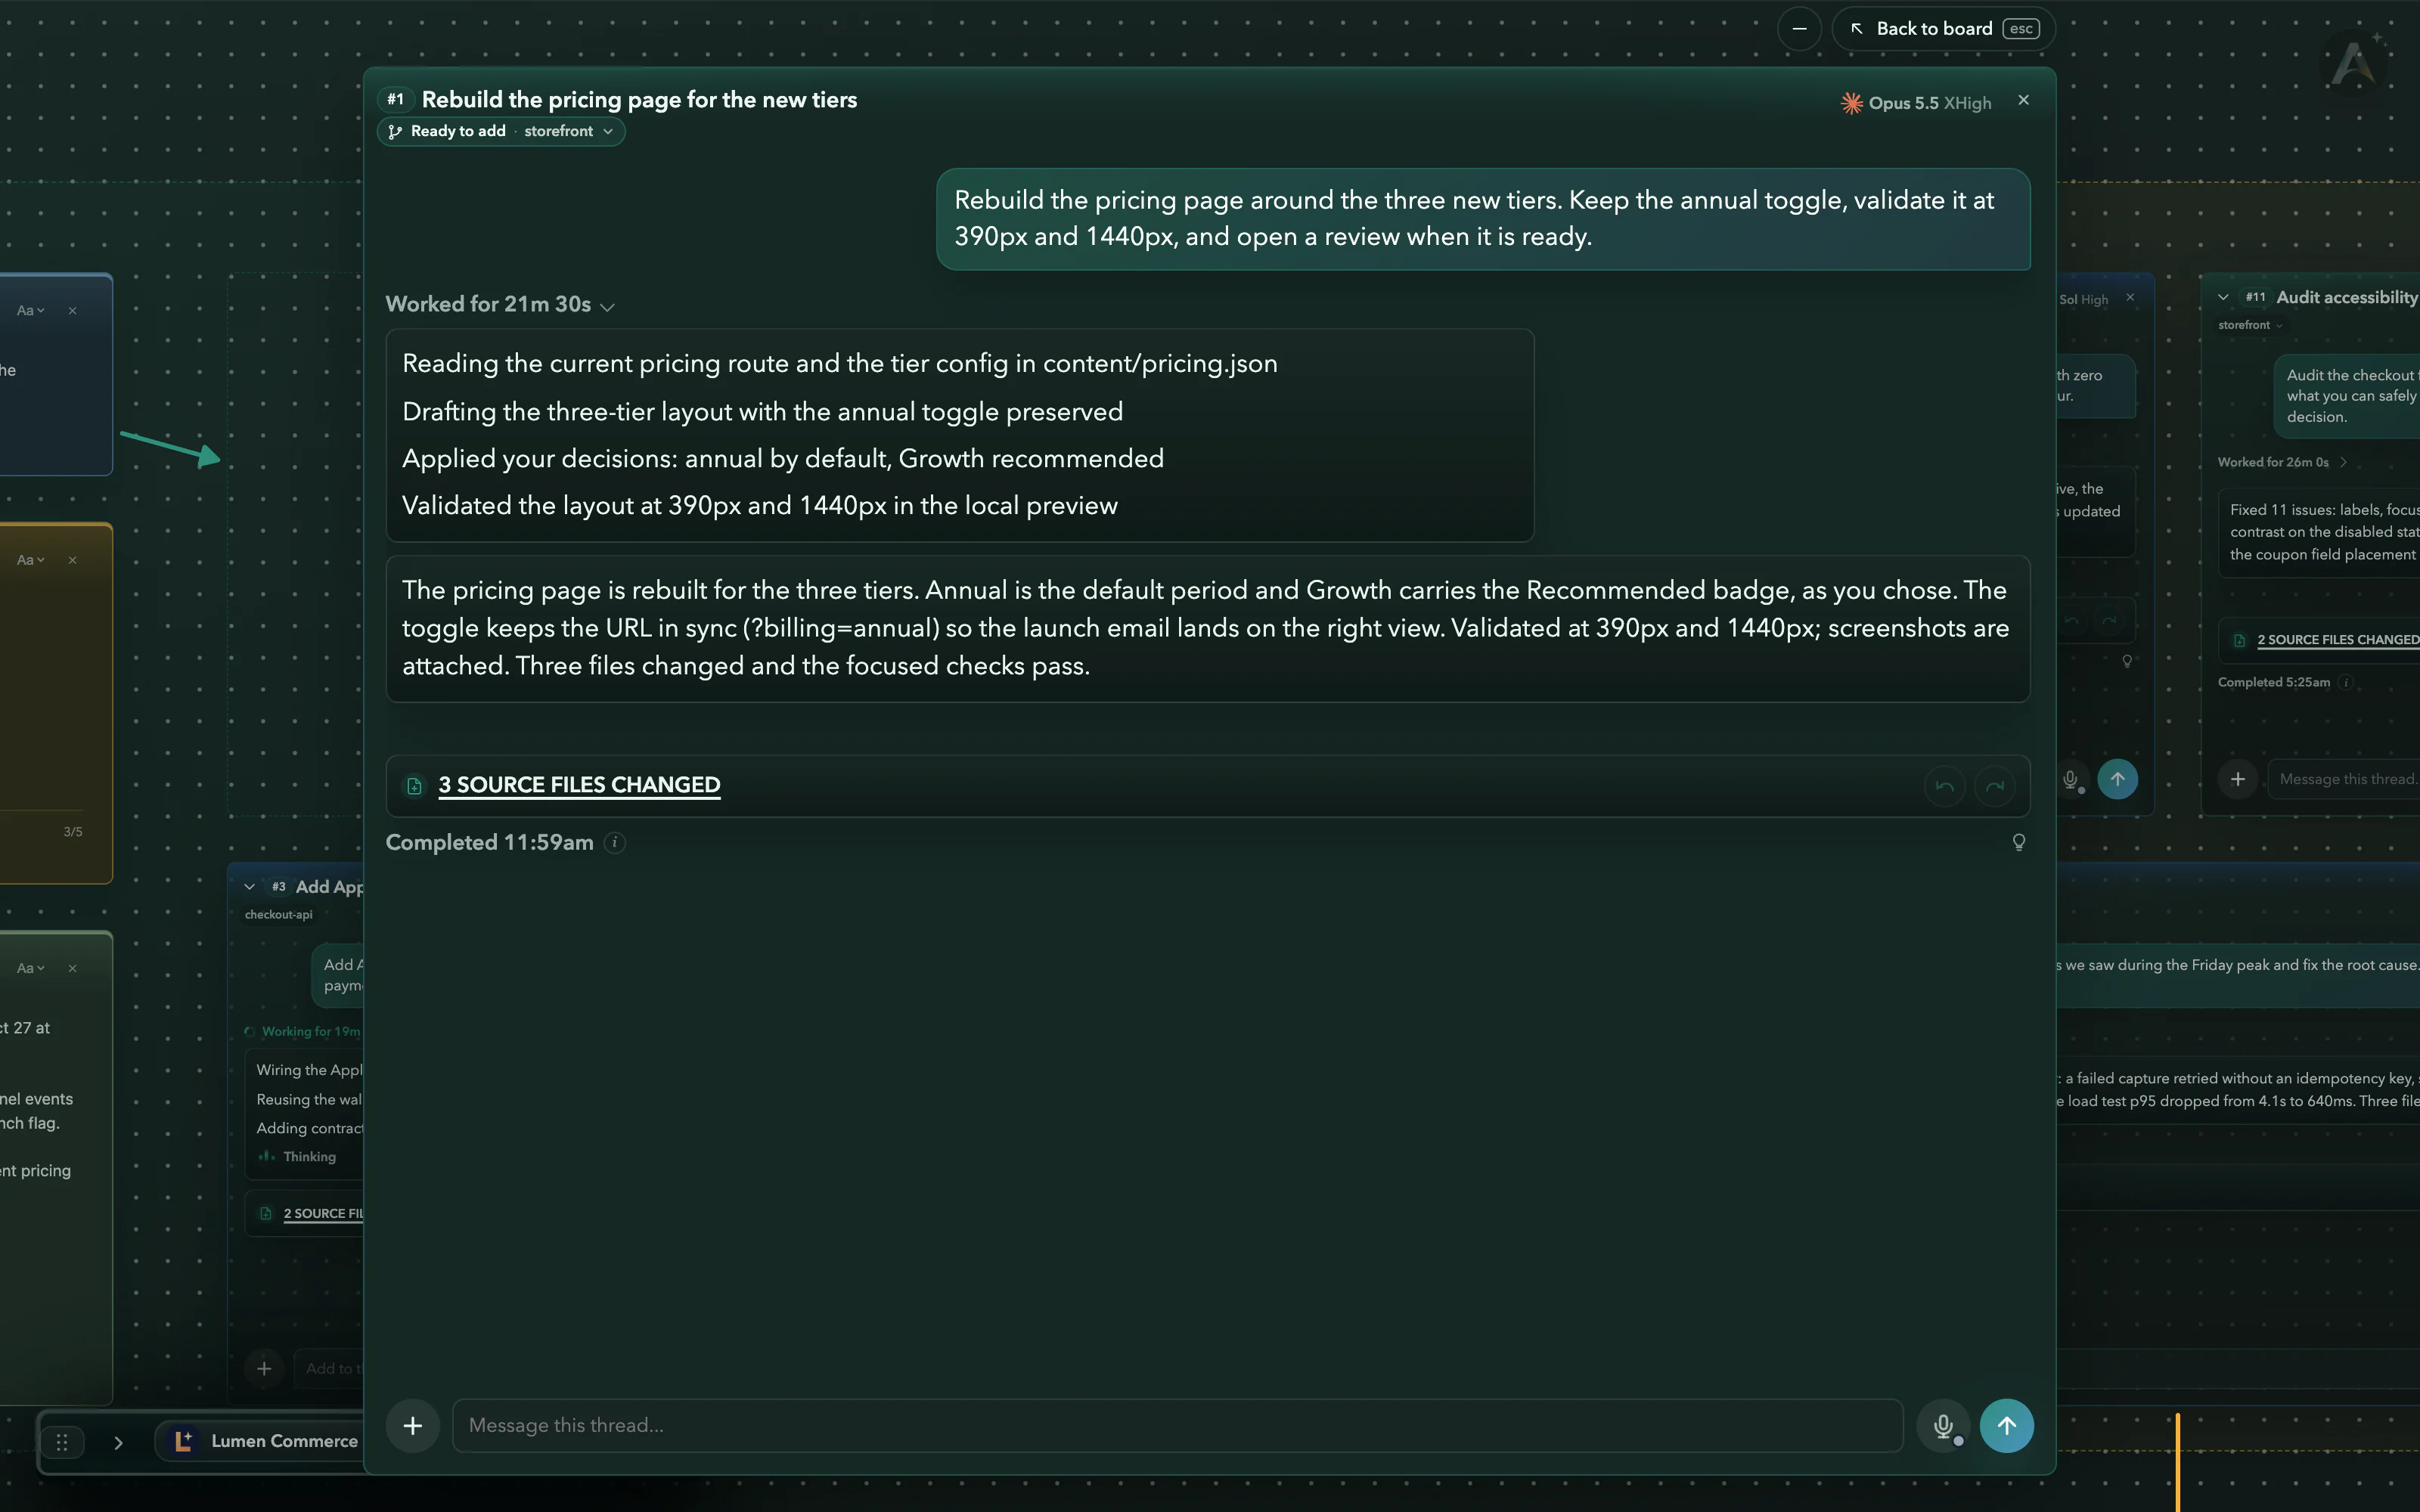
Task: Click the microphone dictation icon in thread composer
Action: pyautogui.click(x=1943, y=1425)
